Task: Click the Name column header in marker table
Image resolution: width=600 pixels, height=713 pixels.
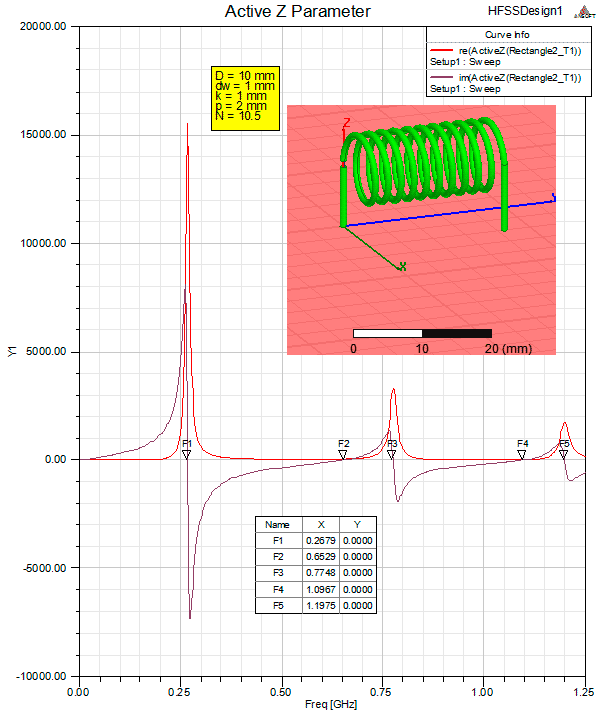Action: 277,524
